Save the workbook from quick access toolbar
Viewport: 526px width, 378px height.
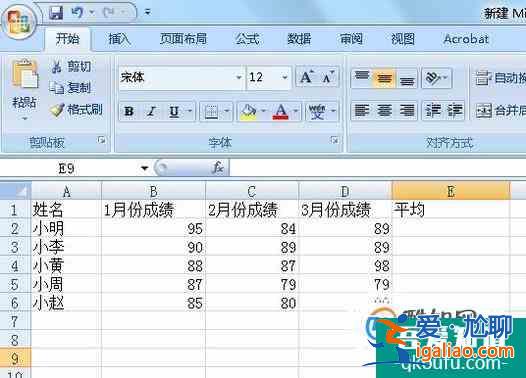pos(56,13)
